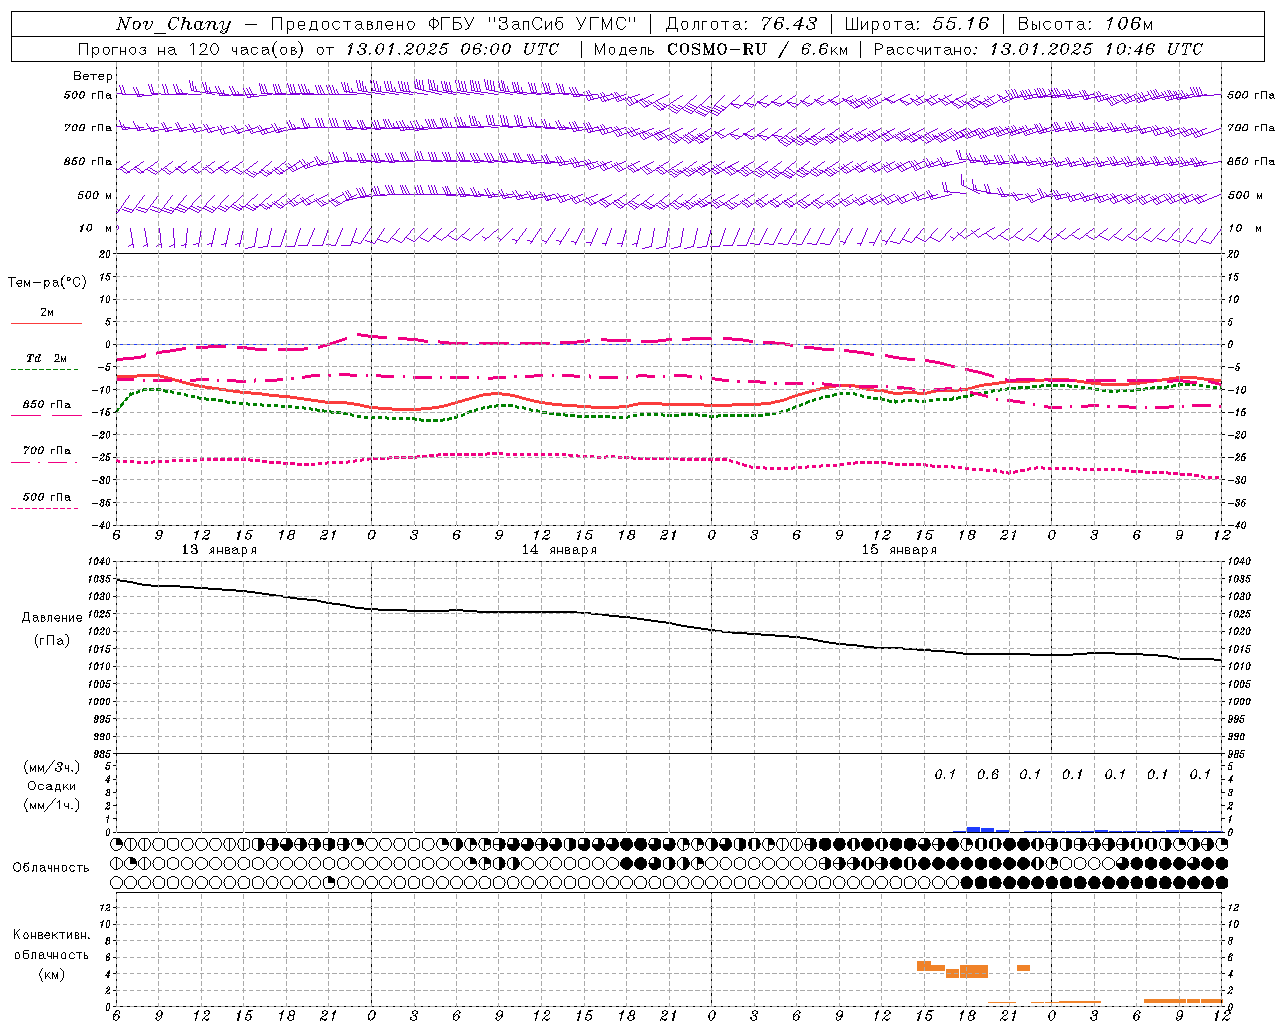Click the (мм/3ч.) precipitation unit label
The image size is (1280, 1024).
51,767
